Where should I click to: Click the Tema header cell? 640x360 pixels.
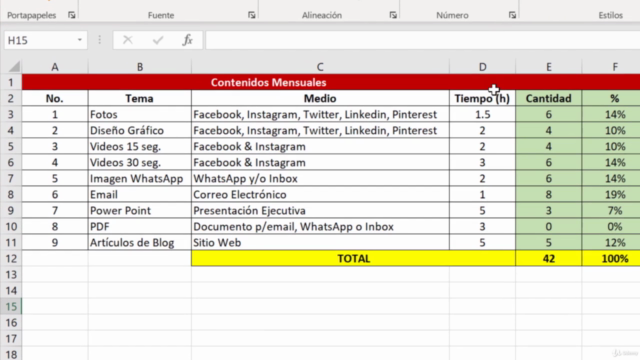pyautogui.click(x=140, y=98)
